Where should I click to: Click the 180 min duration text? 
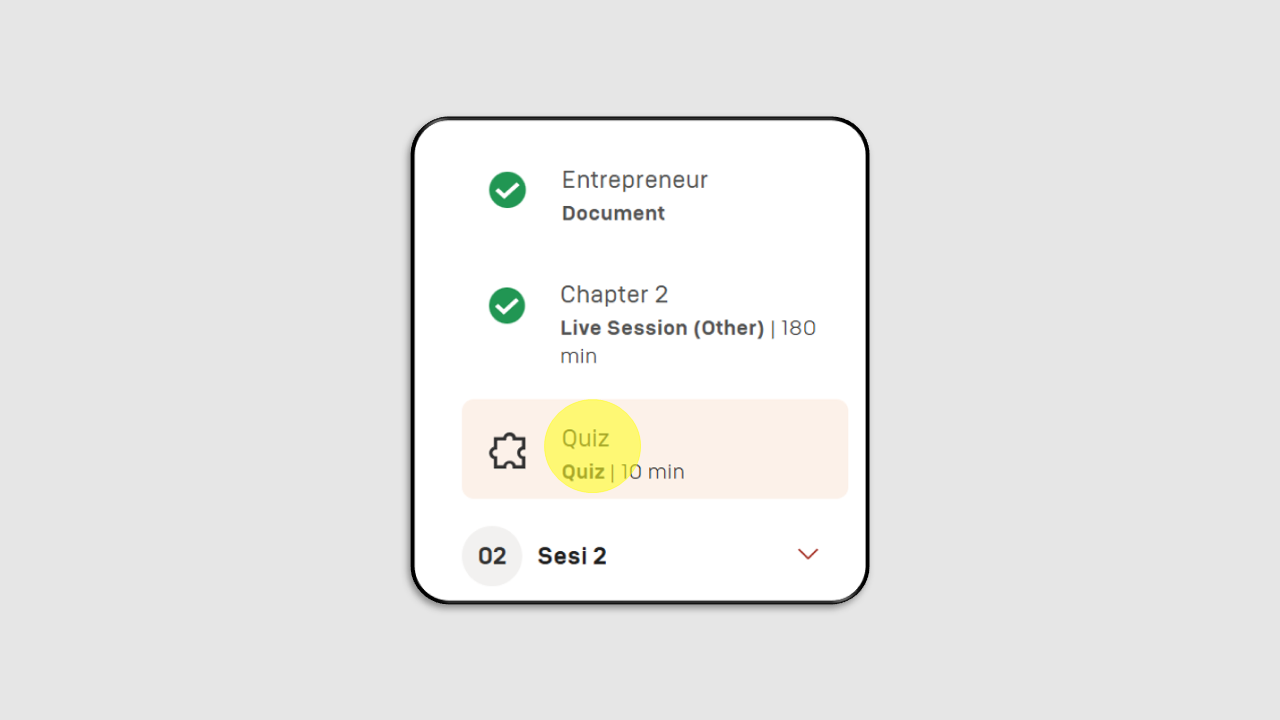tap(688, 342)
